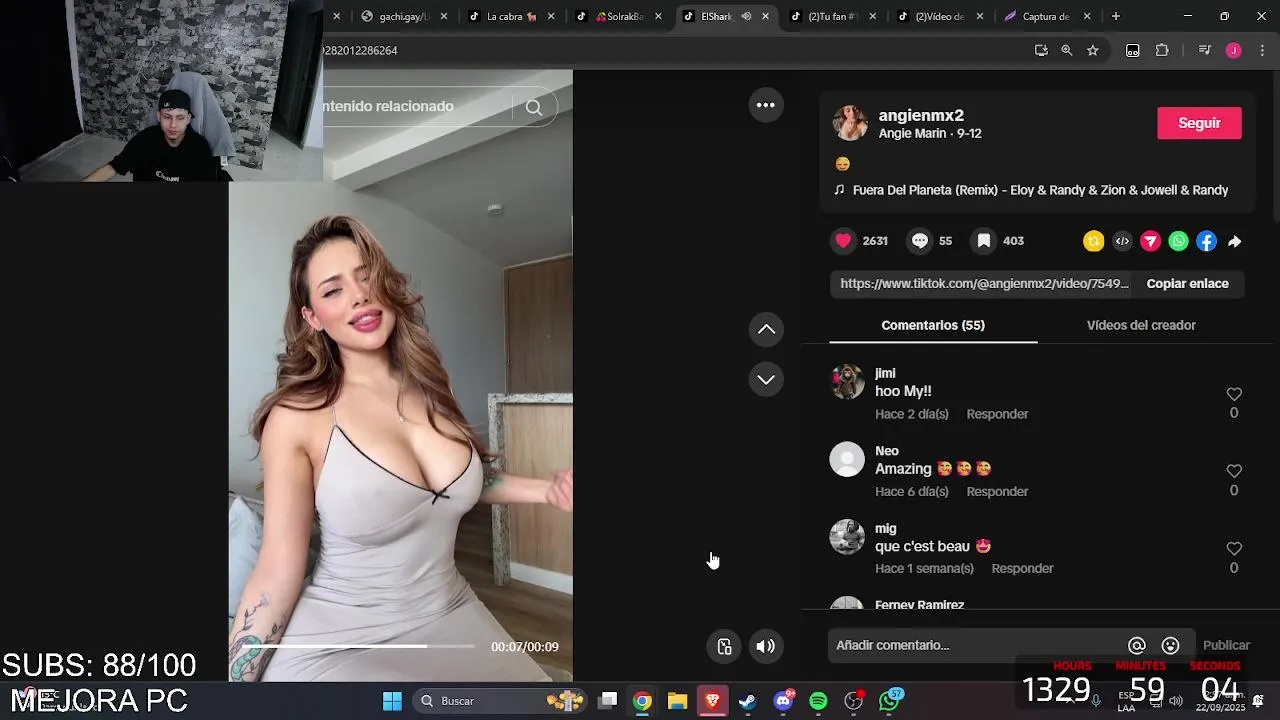Click the yellow repost icon
The image size is (1280, 720).
pyautogui.click(x=1093, y=241)
